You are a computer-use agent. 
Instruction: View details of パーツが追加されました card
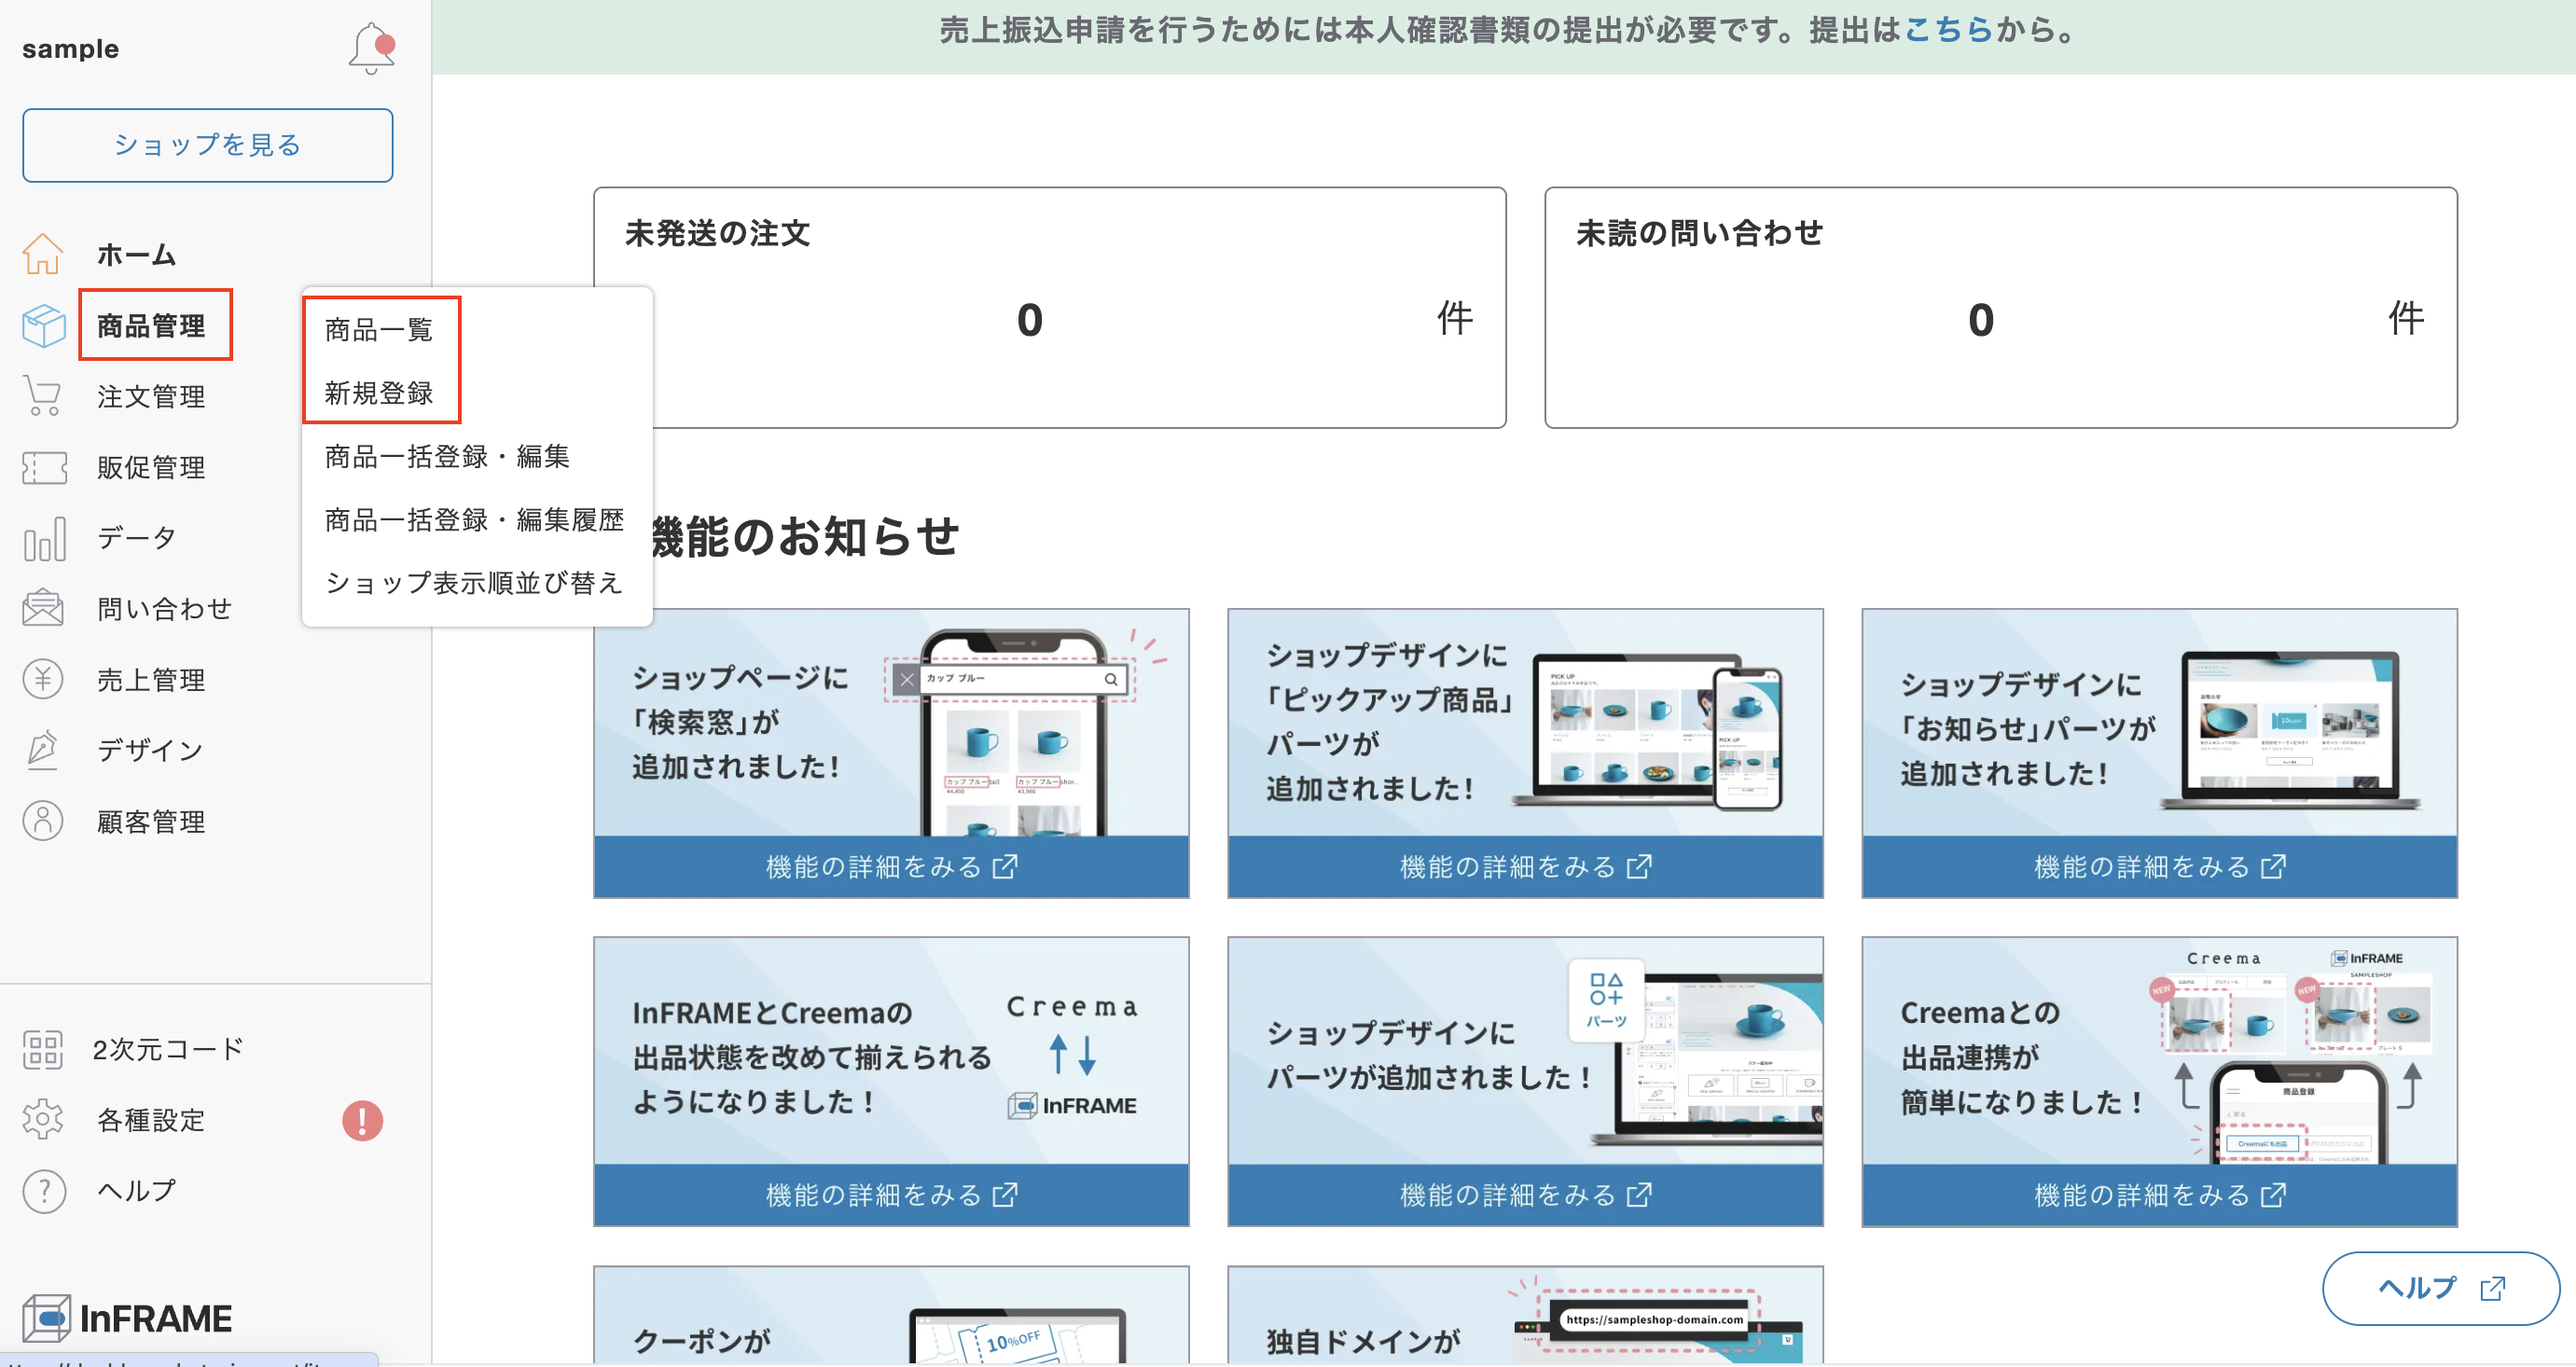1525,1194
